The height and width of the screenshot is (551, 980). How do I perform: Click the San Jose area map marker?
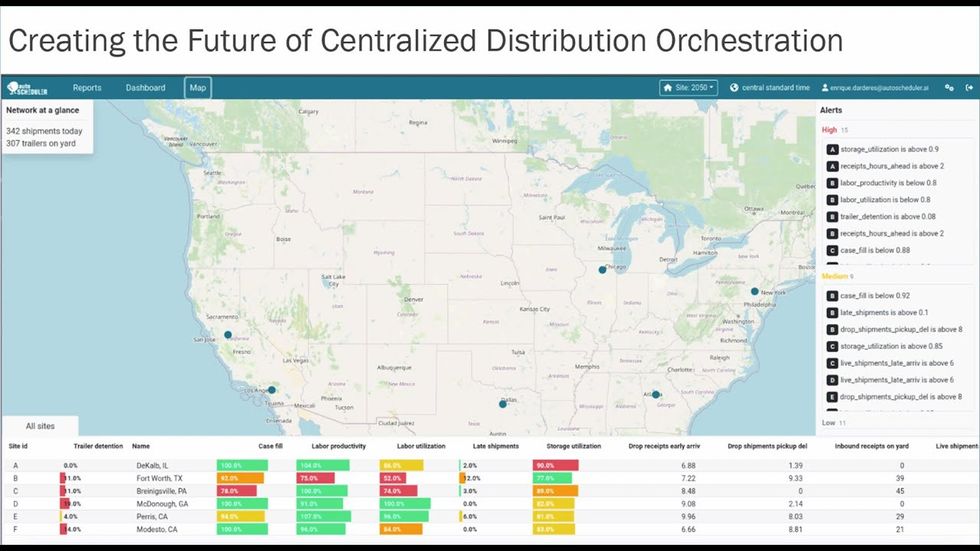click(x=228, y=335)
